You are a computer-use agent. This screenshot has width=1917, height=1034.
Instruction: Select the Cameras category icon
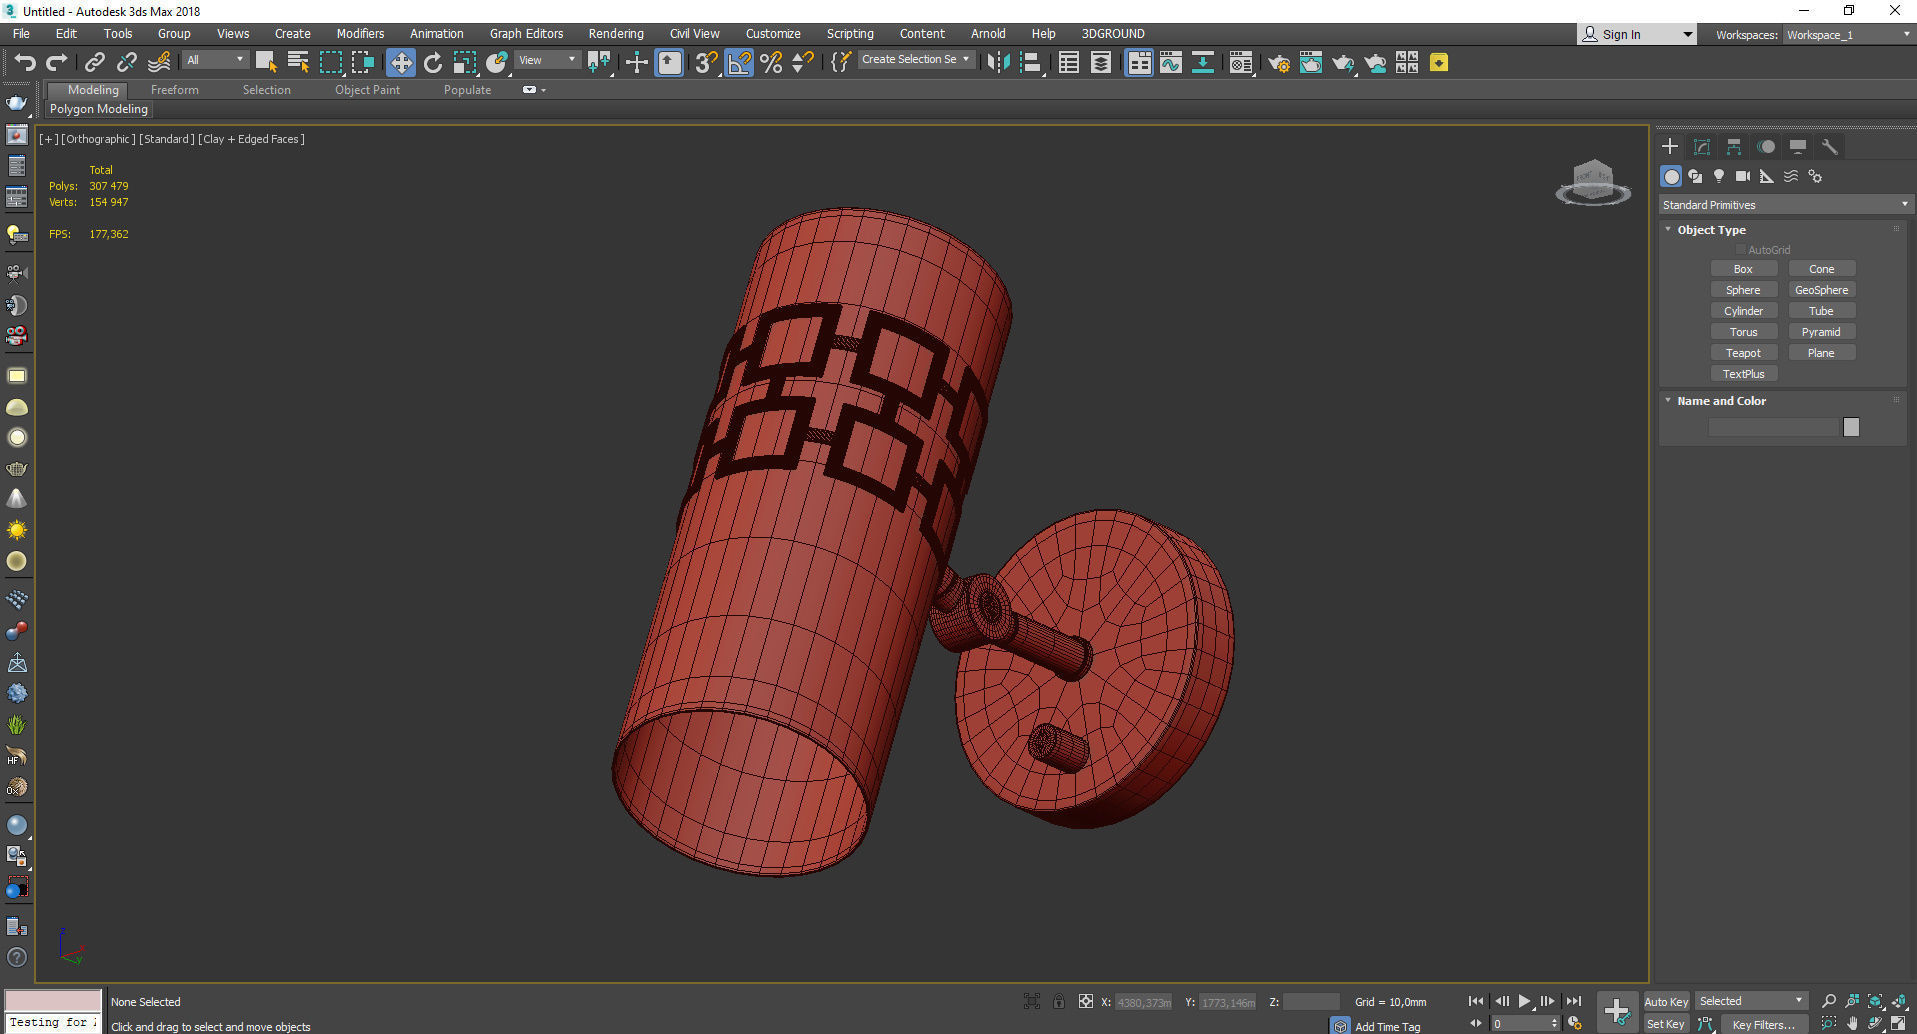(1743, 176)
